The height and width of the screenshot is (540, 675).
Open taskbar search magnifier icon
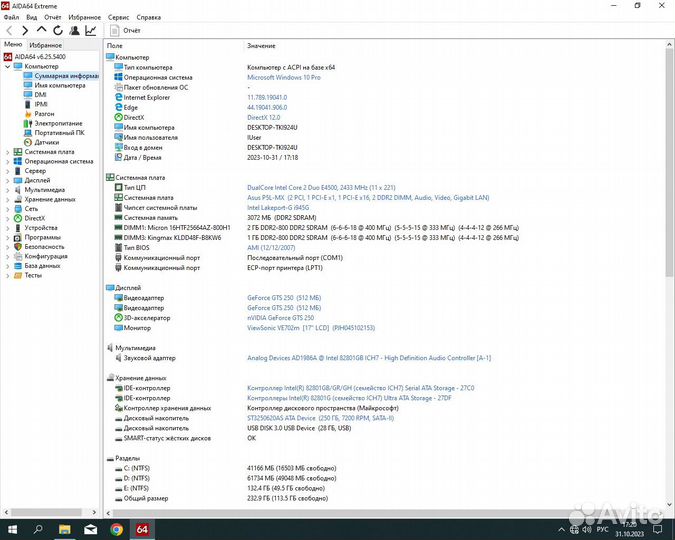click(38, 529)
